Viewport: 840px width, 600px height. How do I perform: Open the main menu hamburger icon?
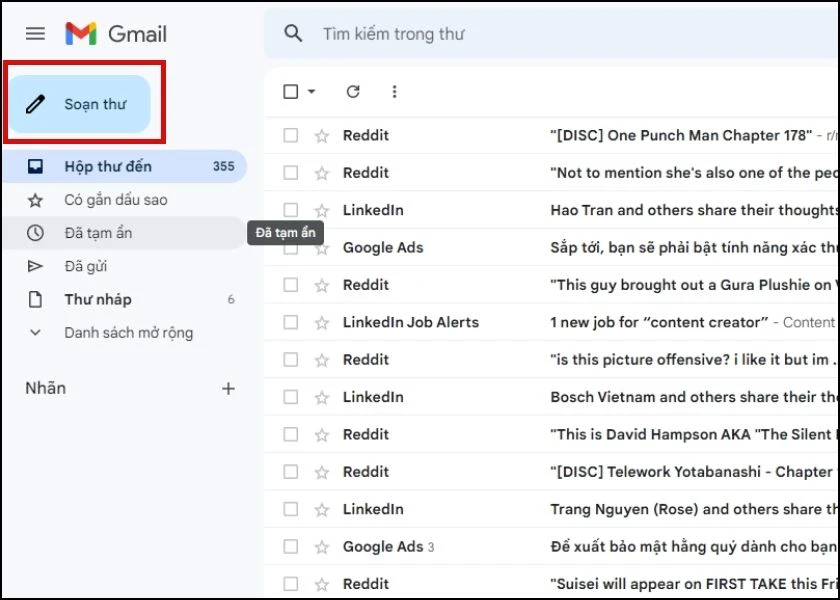pos(35,34)
